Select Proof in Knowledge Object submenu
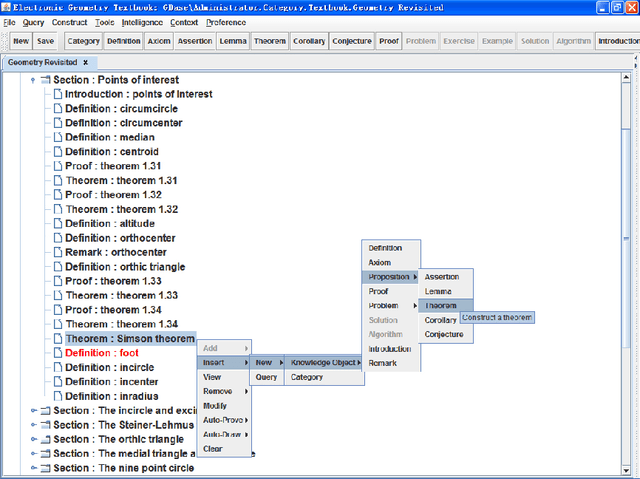The width and height of the screenshot is (640, 479). (x=391, y=291)
